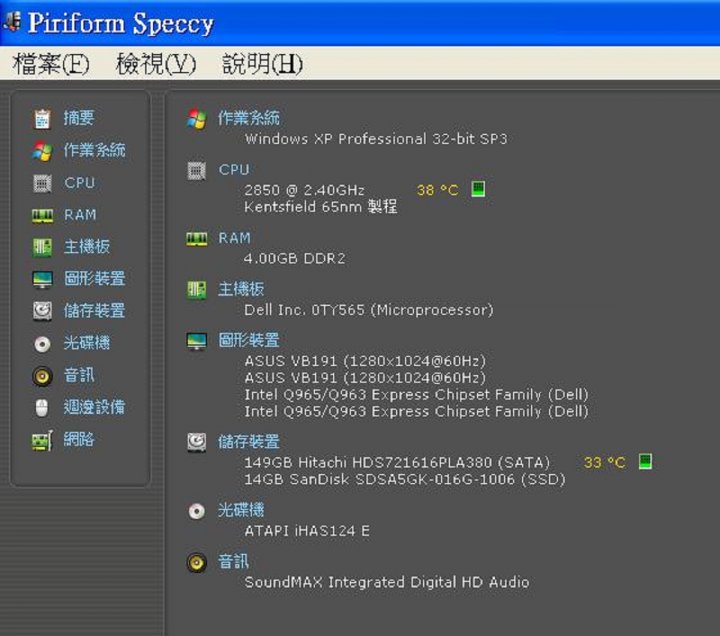
Task: Open 光碟機 heading in main panel
Action: tap(241, 510)
